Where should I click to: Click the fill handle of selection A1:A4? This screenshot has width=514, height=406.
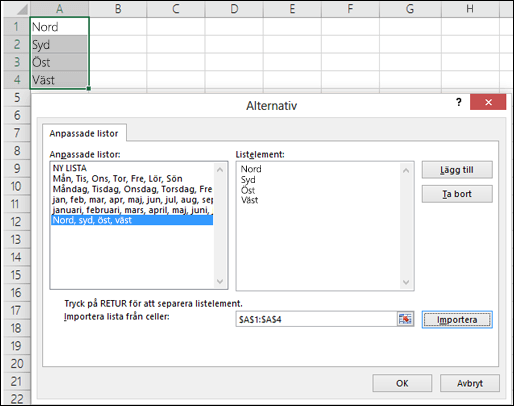[x=89, y=89]
